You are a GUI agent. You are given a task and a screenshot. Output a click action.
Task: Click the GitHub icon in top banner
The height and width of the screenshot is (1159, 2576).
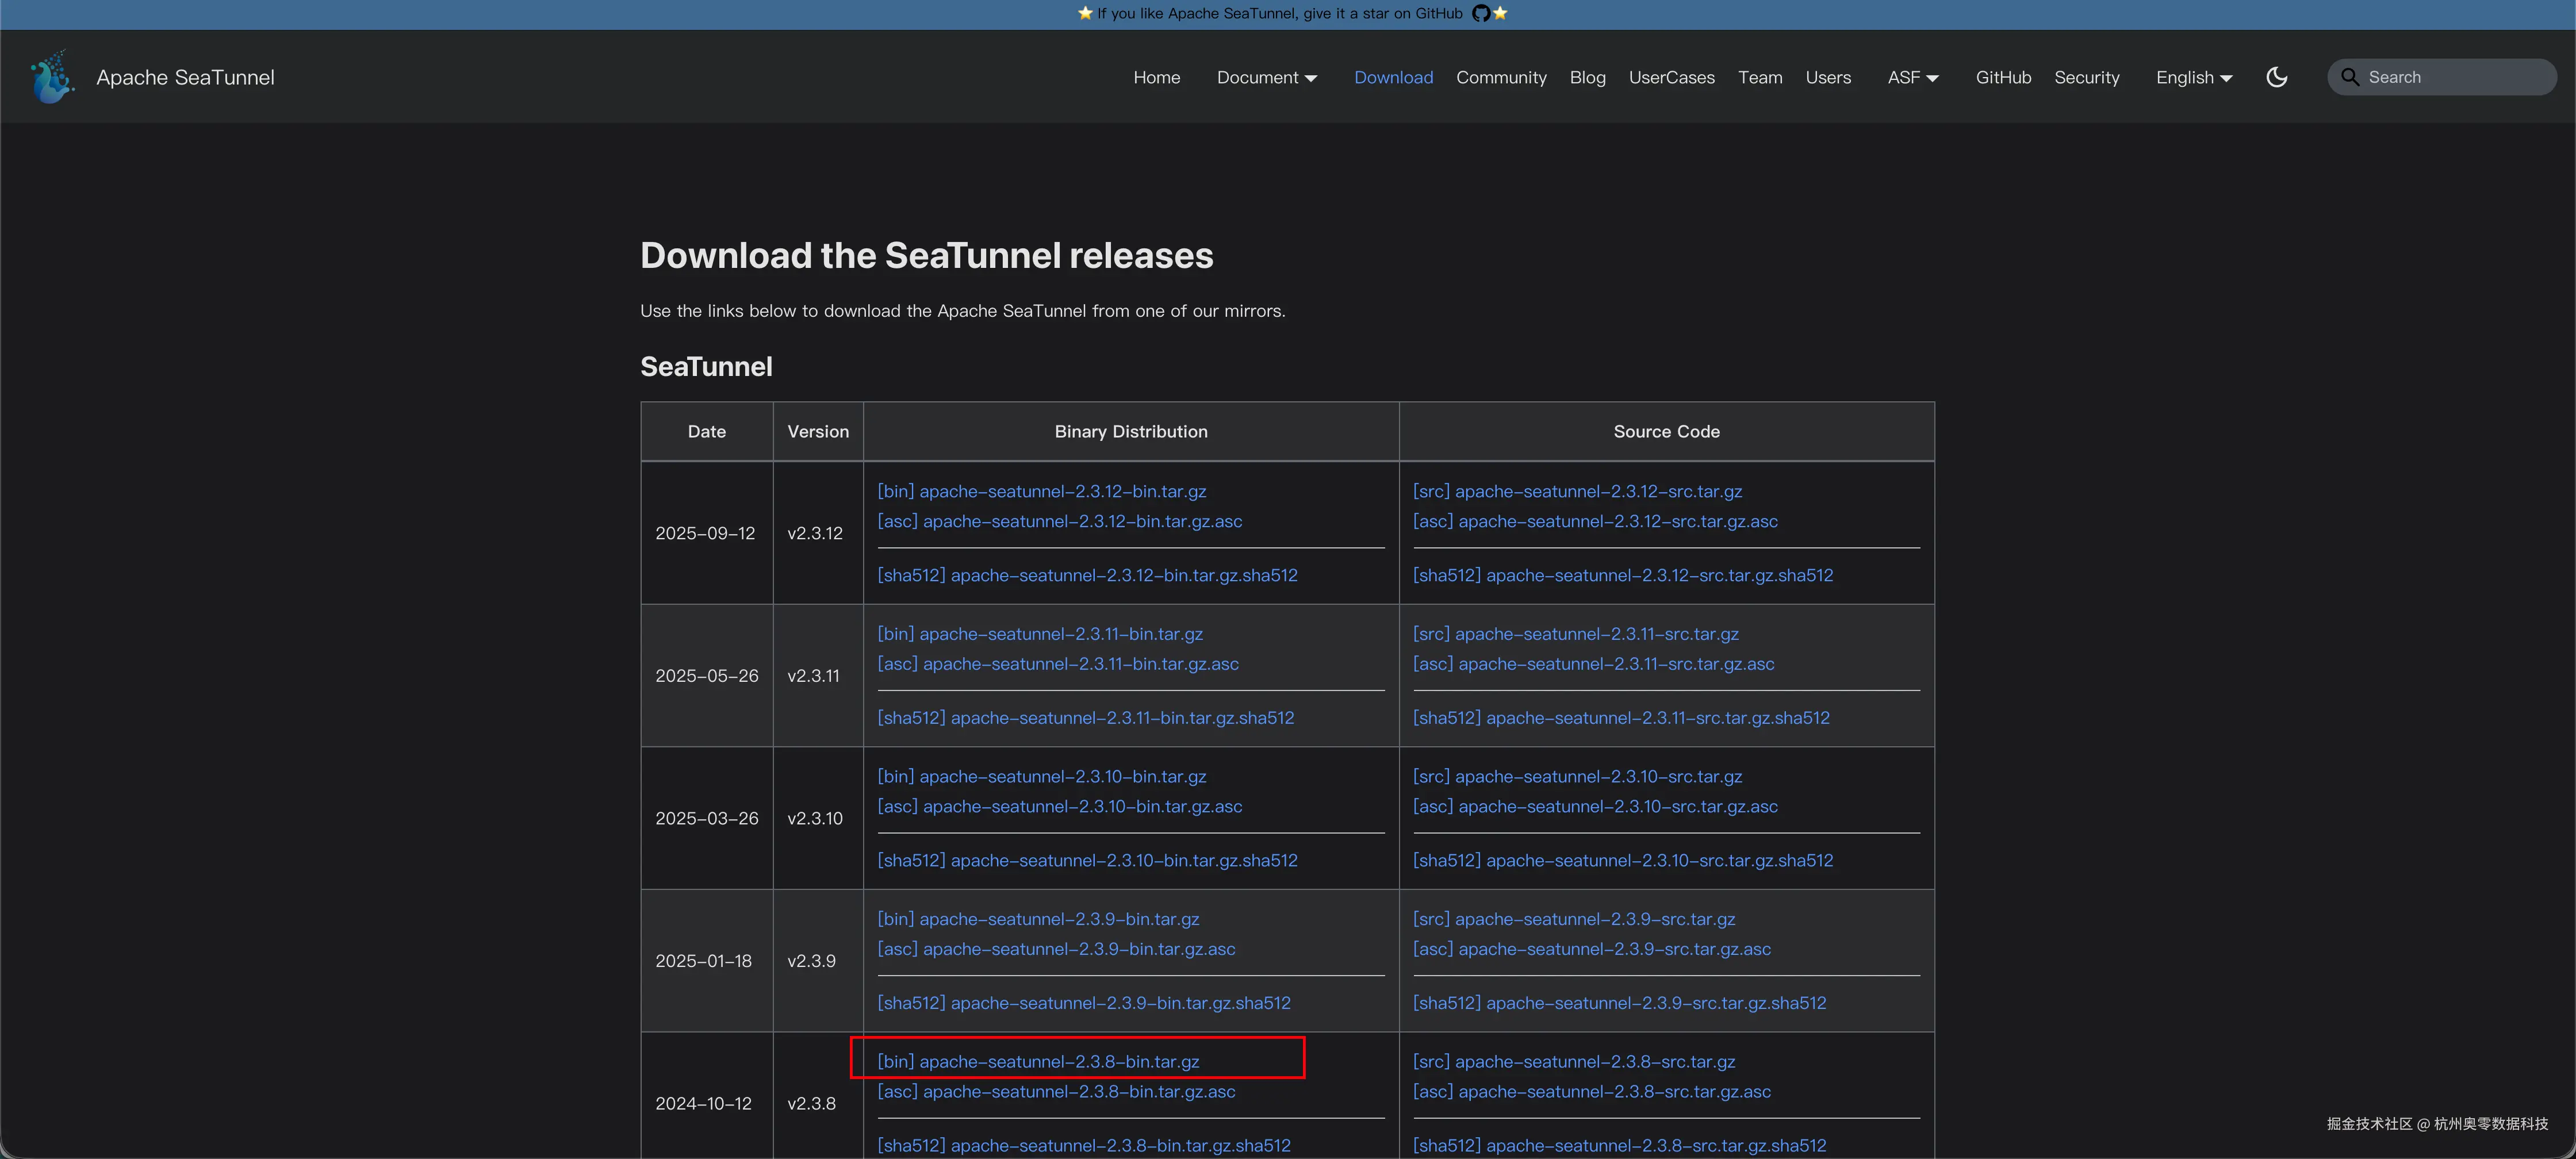pos(1481,13)
